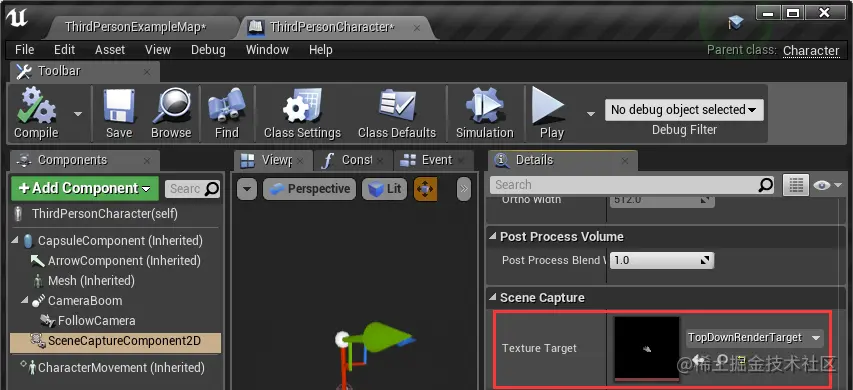Click the Add Component button
The image size is (853, 390).
click(85, 188)
